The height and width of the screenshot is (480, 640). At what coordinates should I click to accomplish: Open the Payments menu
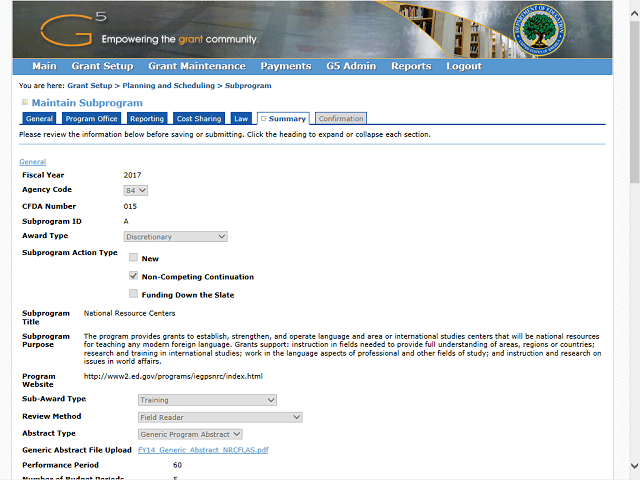click(x=286, y=66)
